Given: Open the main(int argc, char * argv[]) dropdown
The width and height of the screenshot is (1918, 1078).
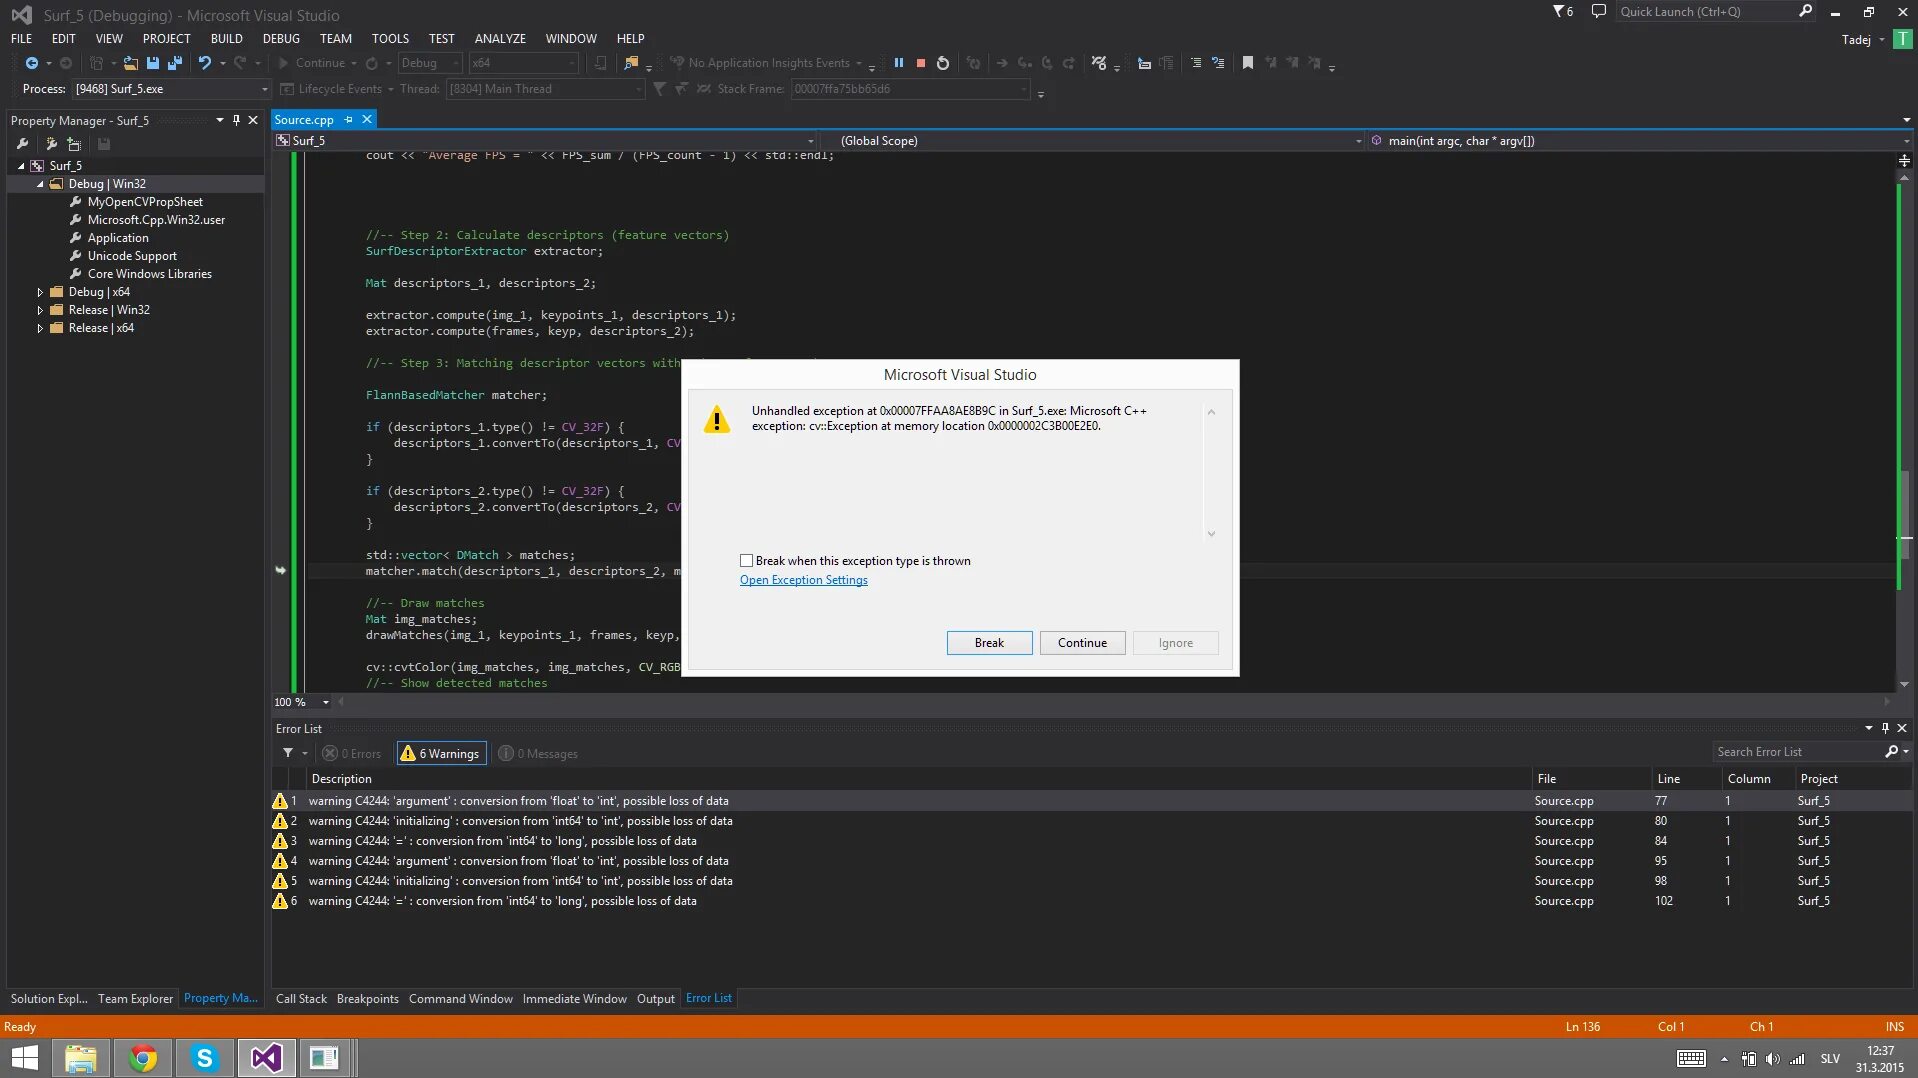Looking at the screenshot, I should 1640,141.
